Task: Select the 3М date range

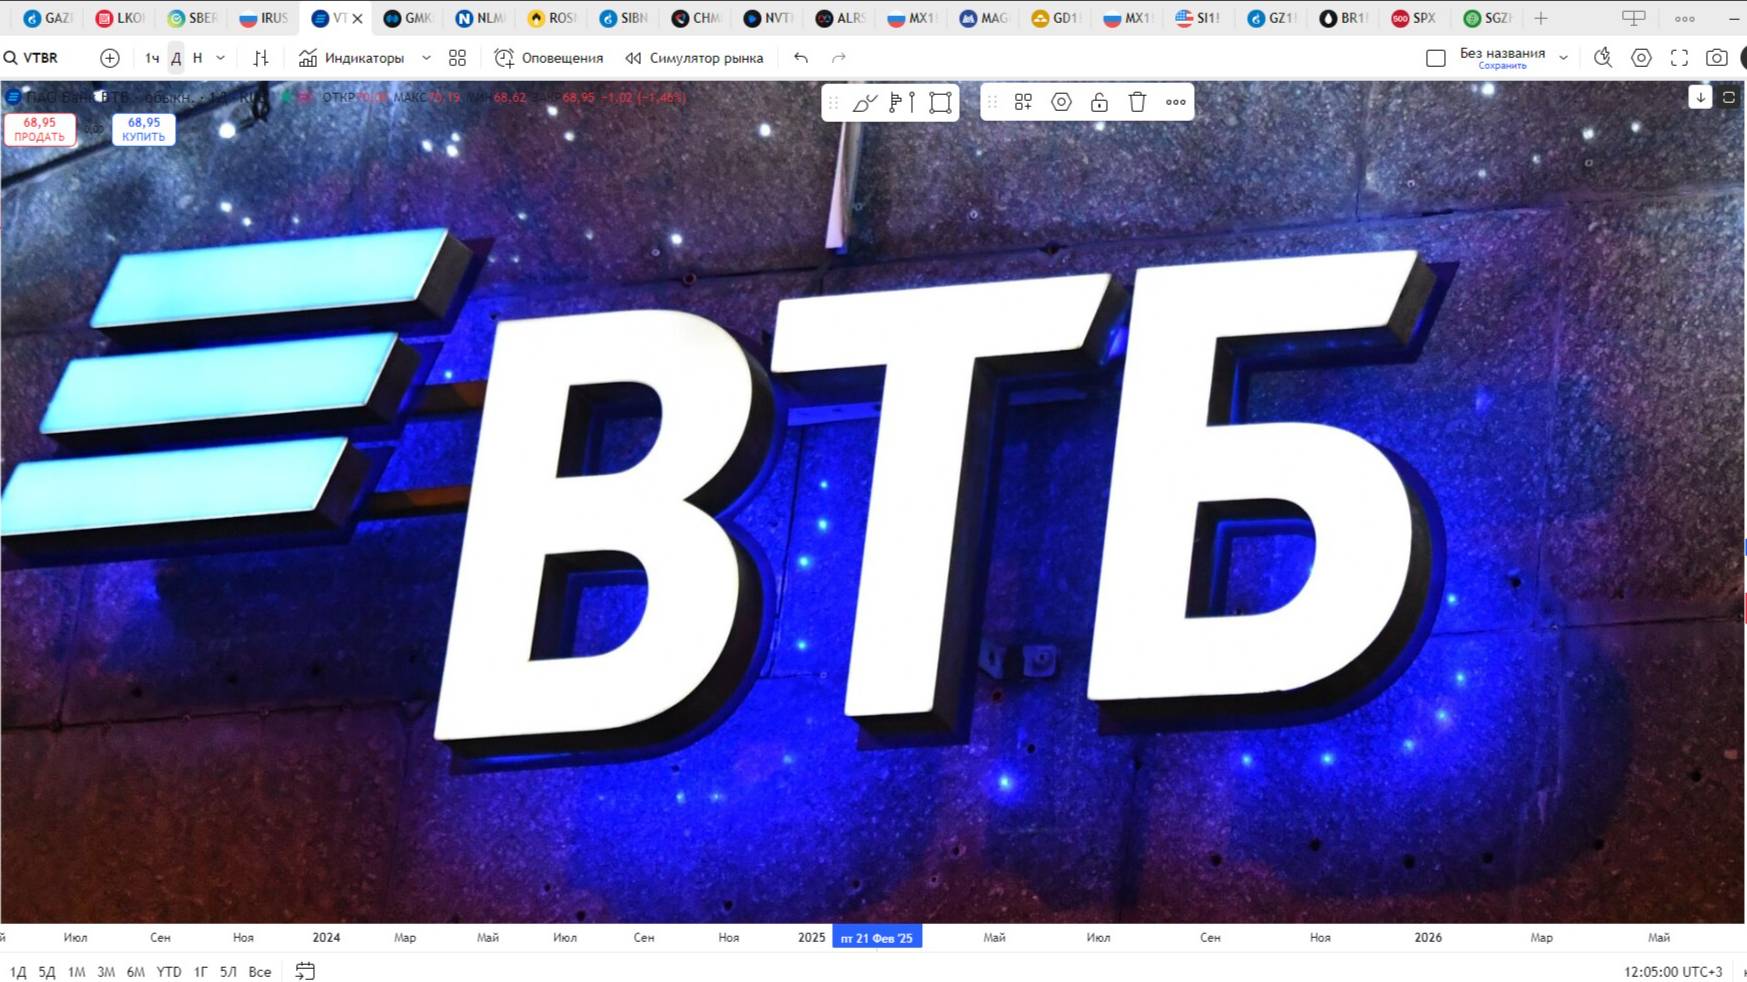Action: (x=106, y=971)
